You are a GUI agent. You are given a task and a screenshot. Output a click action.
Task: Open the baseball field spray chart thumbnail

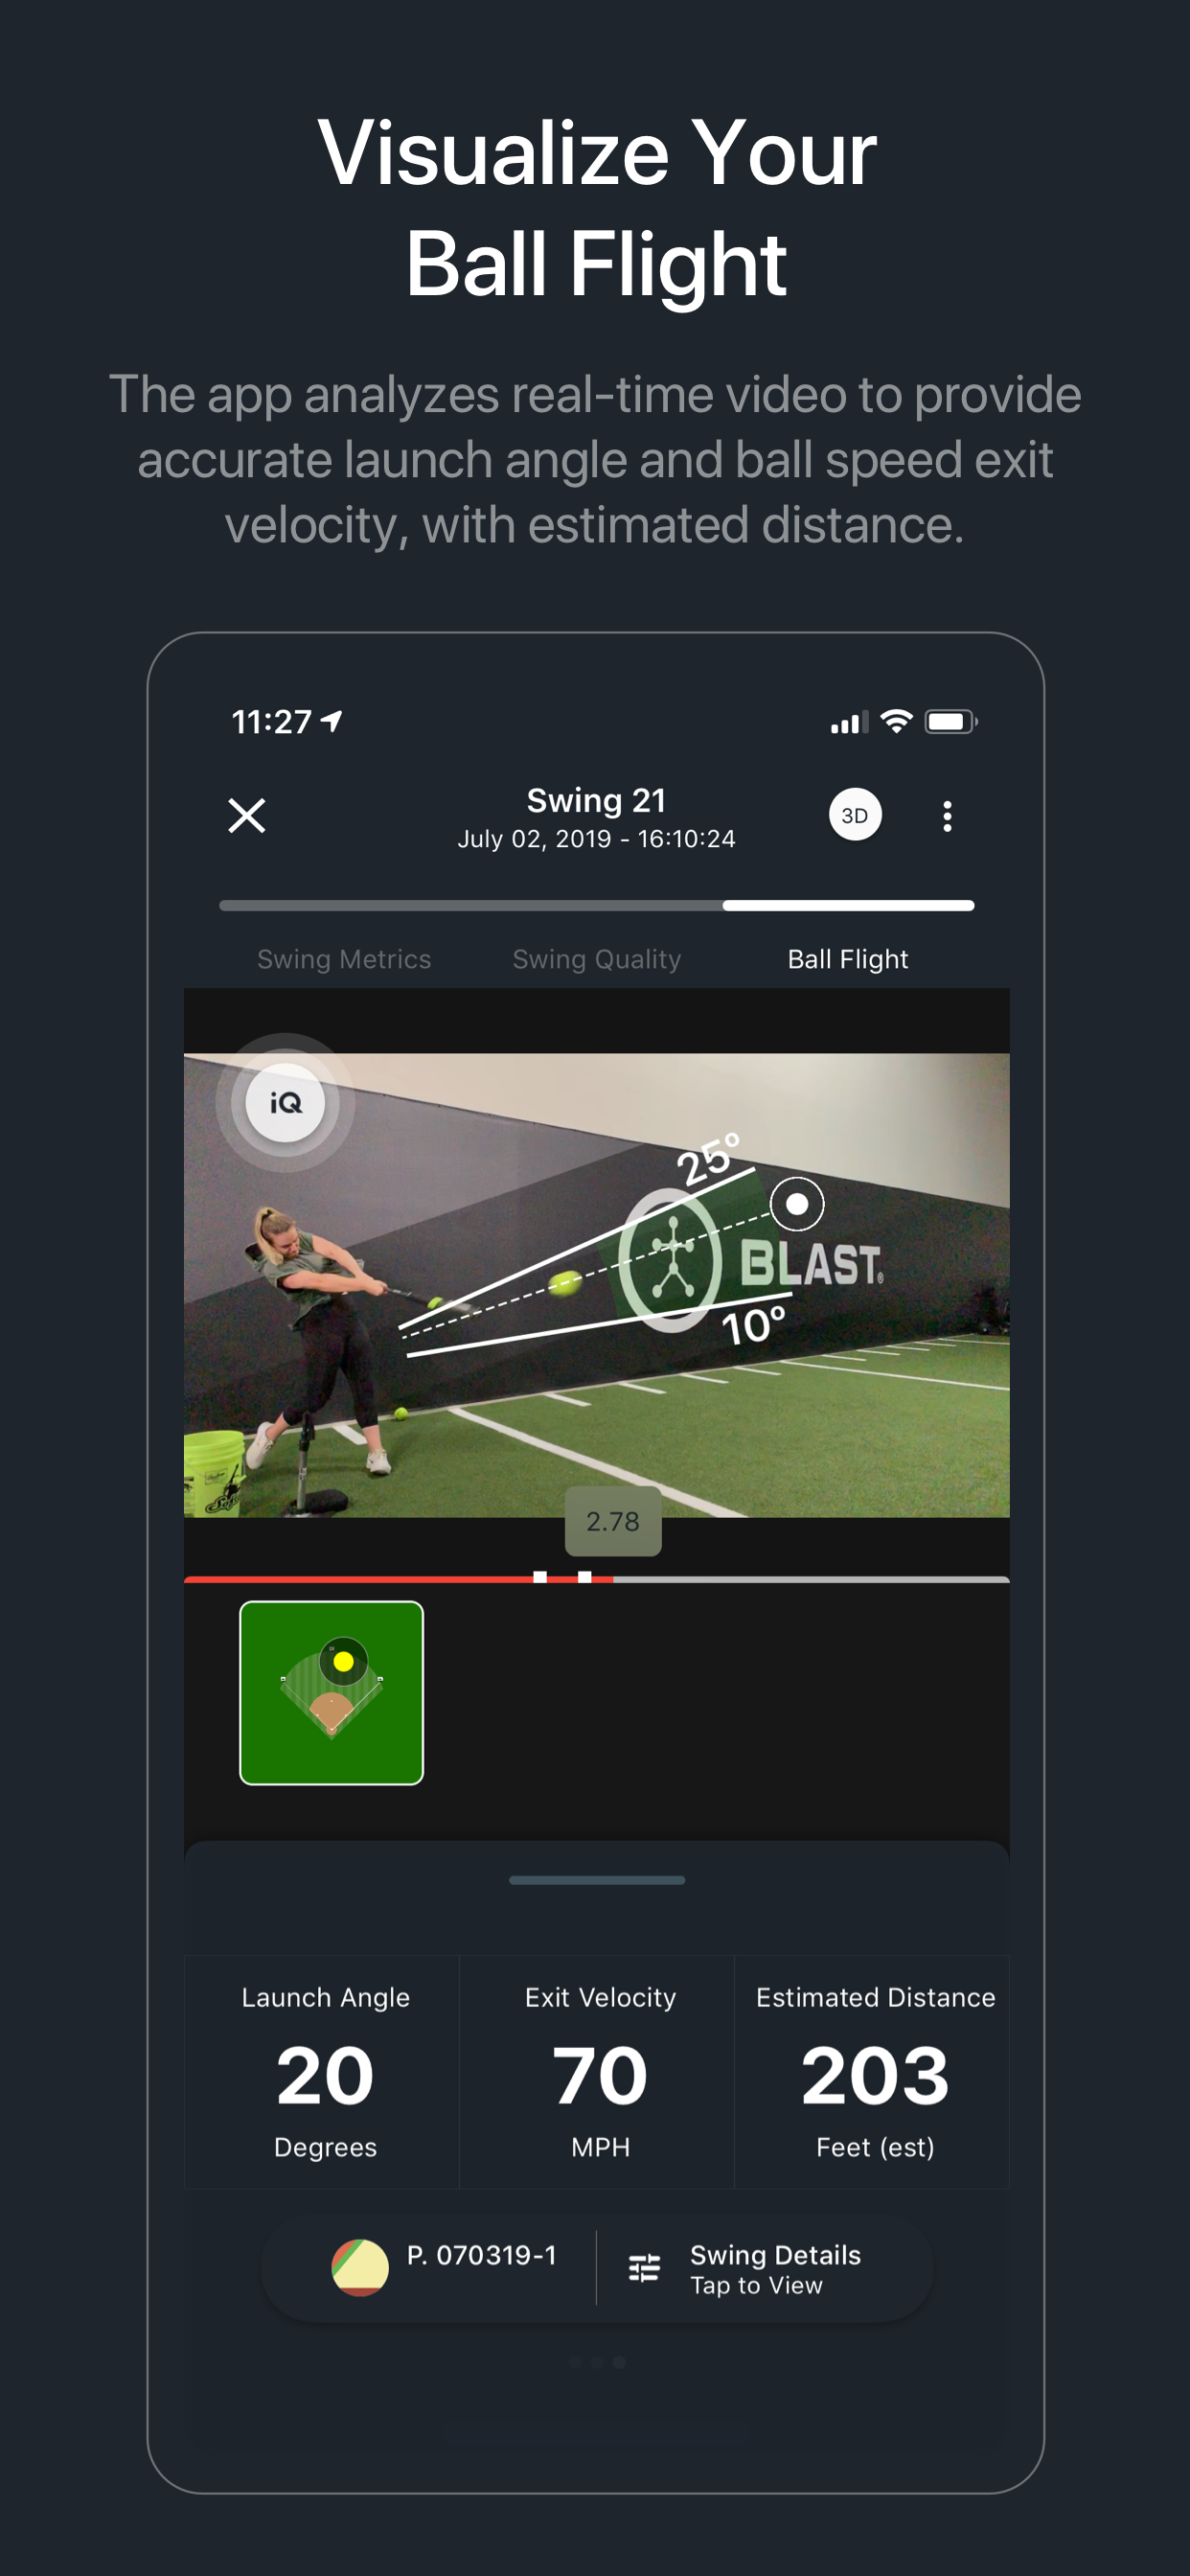tap(331, 1693)
